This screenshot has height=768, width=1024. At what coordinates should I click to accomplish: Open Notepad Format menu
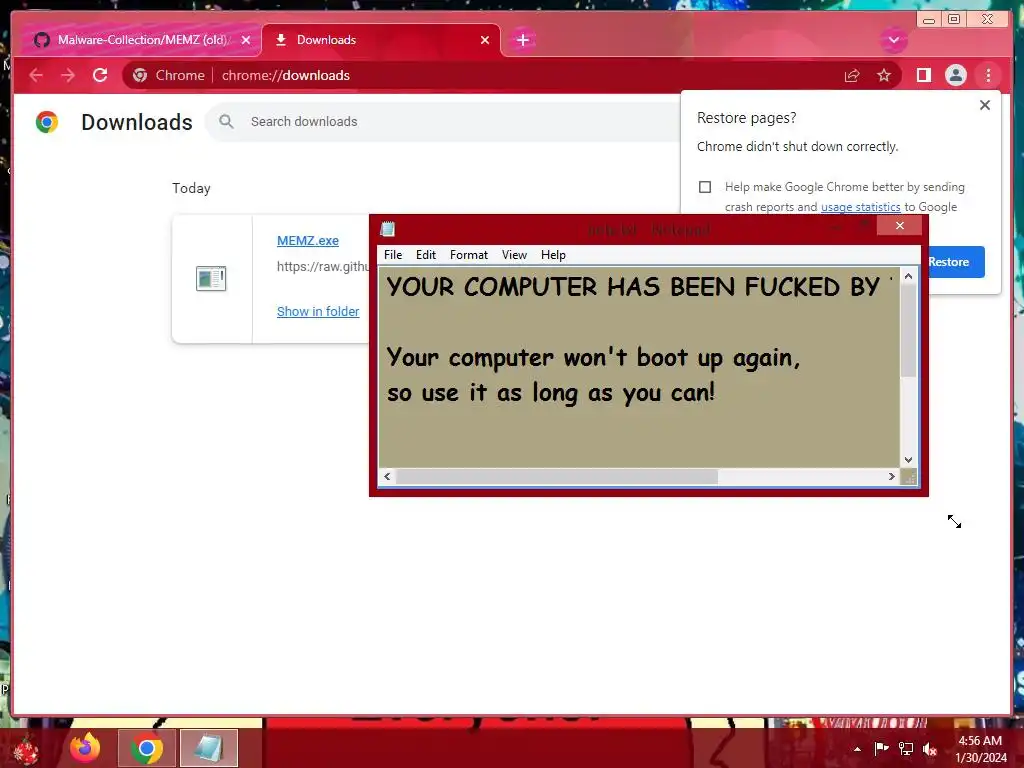coord(468,255)
